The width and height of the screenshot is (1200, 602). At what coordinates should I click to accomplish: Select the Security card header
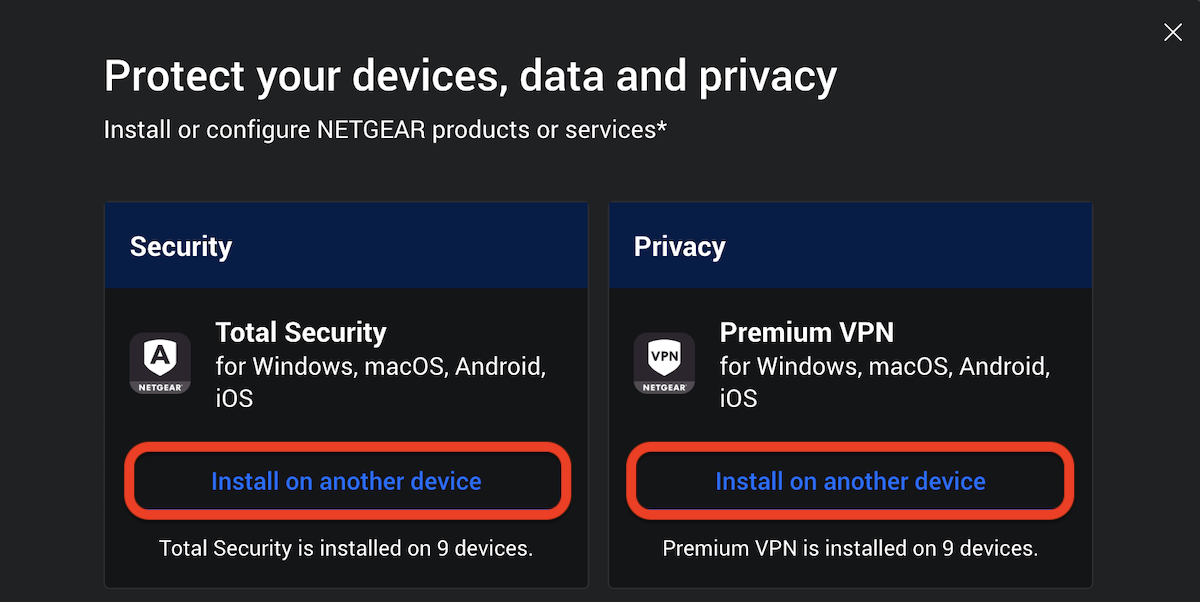[346, 246]
